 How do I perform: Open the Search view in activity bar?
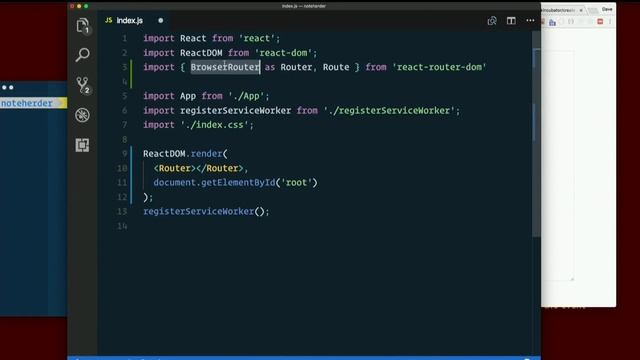coord(82,55)
